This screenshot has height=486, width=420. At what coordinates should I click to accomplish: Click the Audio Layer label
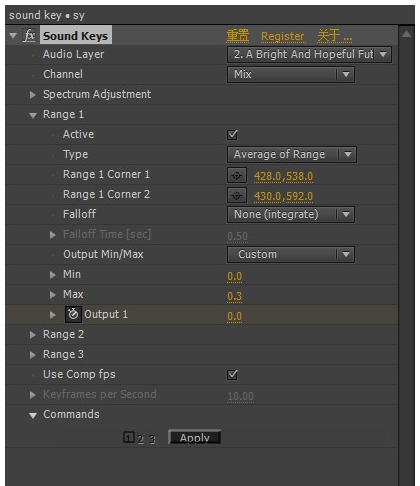73,54
